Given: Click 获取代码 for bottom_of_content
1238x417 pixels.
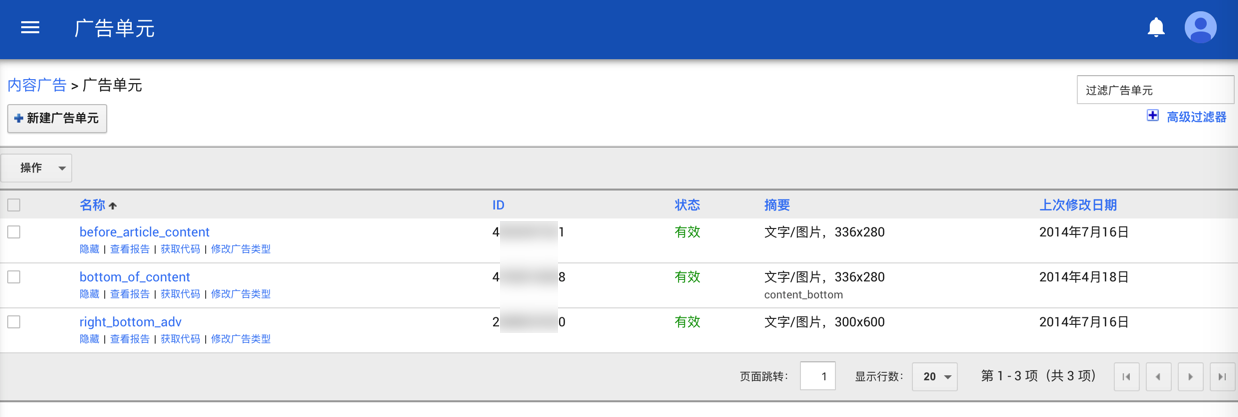Looking at the screenshot, I should pyautogui.click(x=180, y=294).
